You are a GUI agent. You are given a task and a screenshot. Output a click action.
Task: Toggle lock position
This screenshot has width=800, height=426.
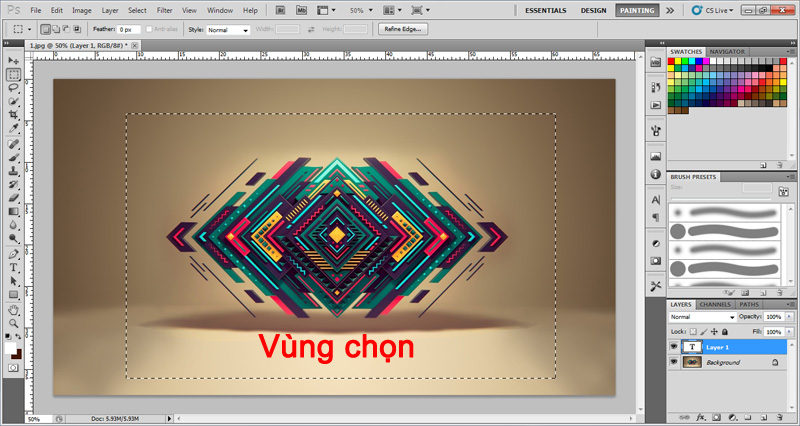714,332
